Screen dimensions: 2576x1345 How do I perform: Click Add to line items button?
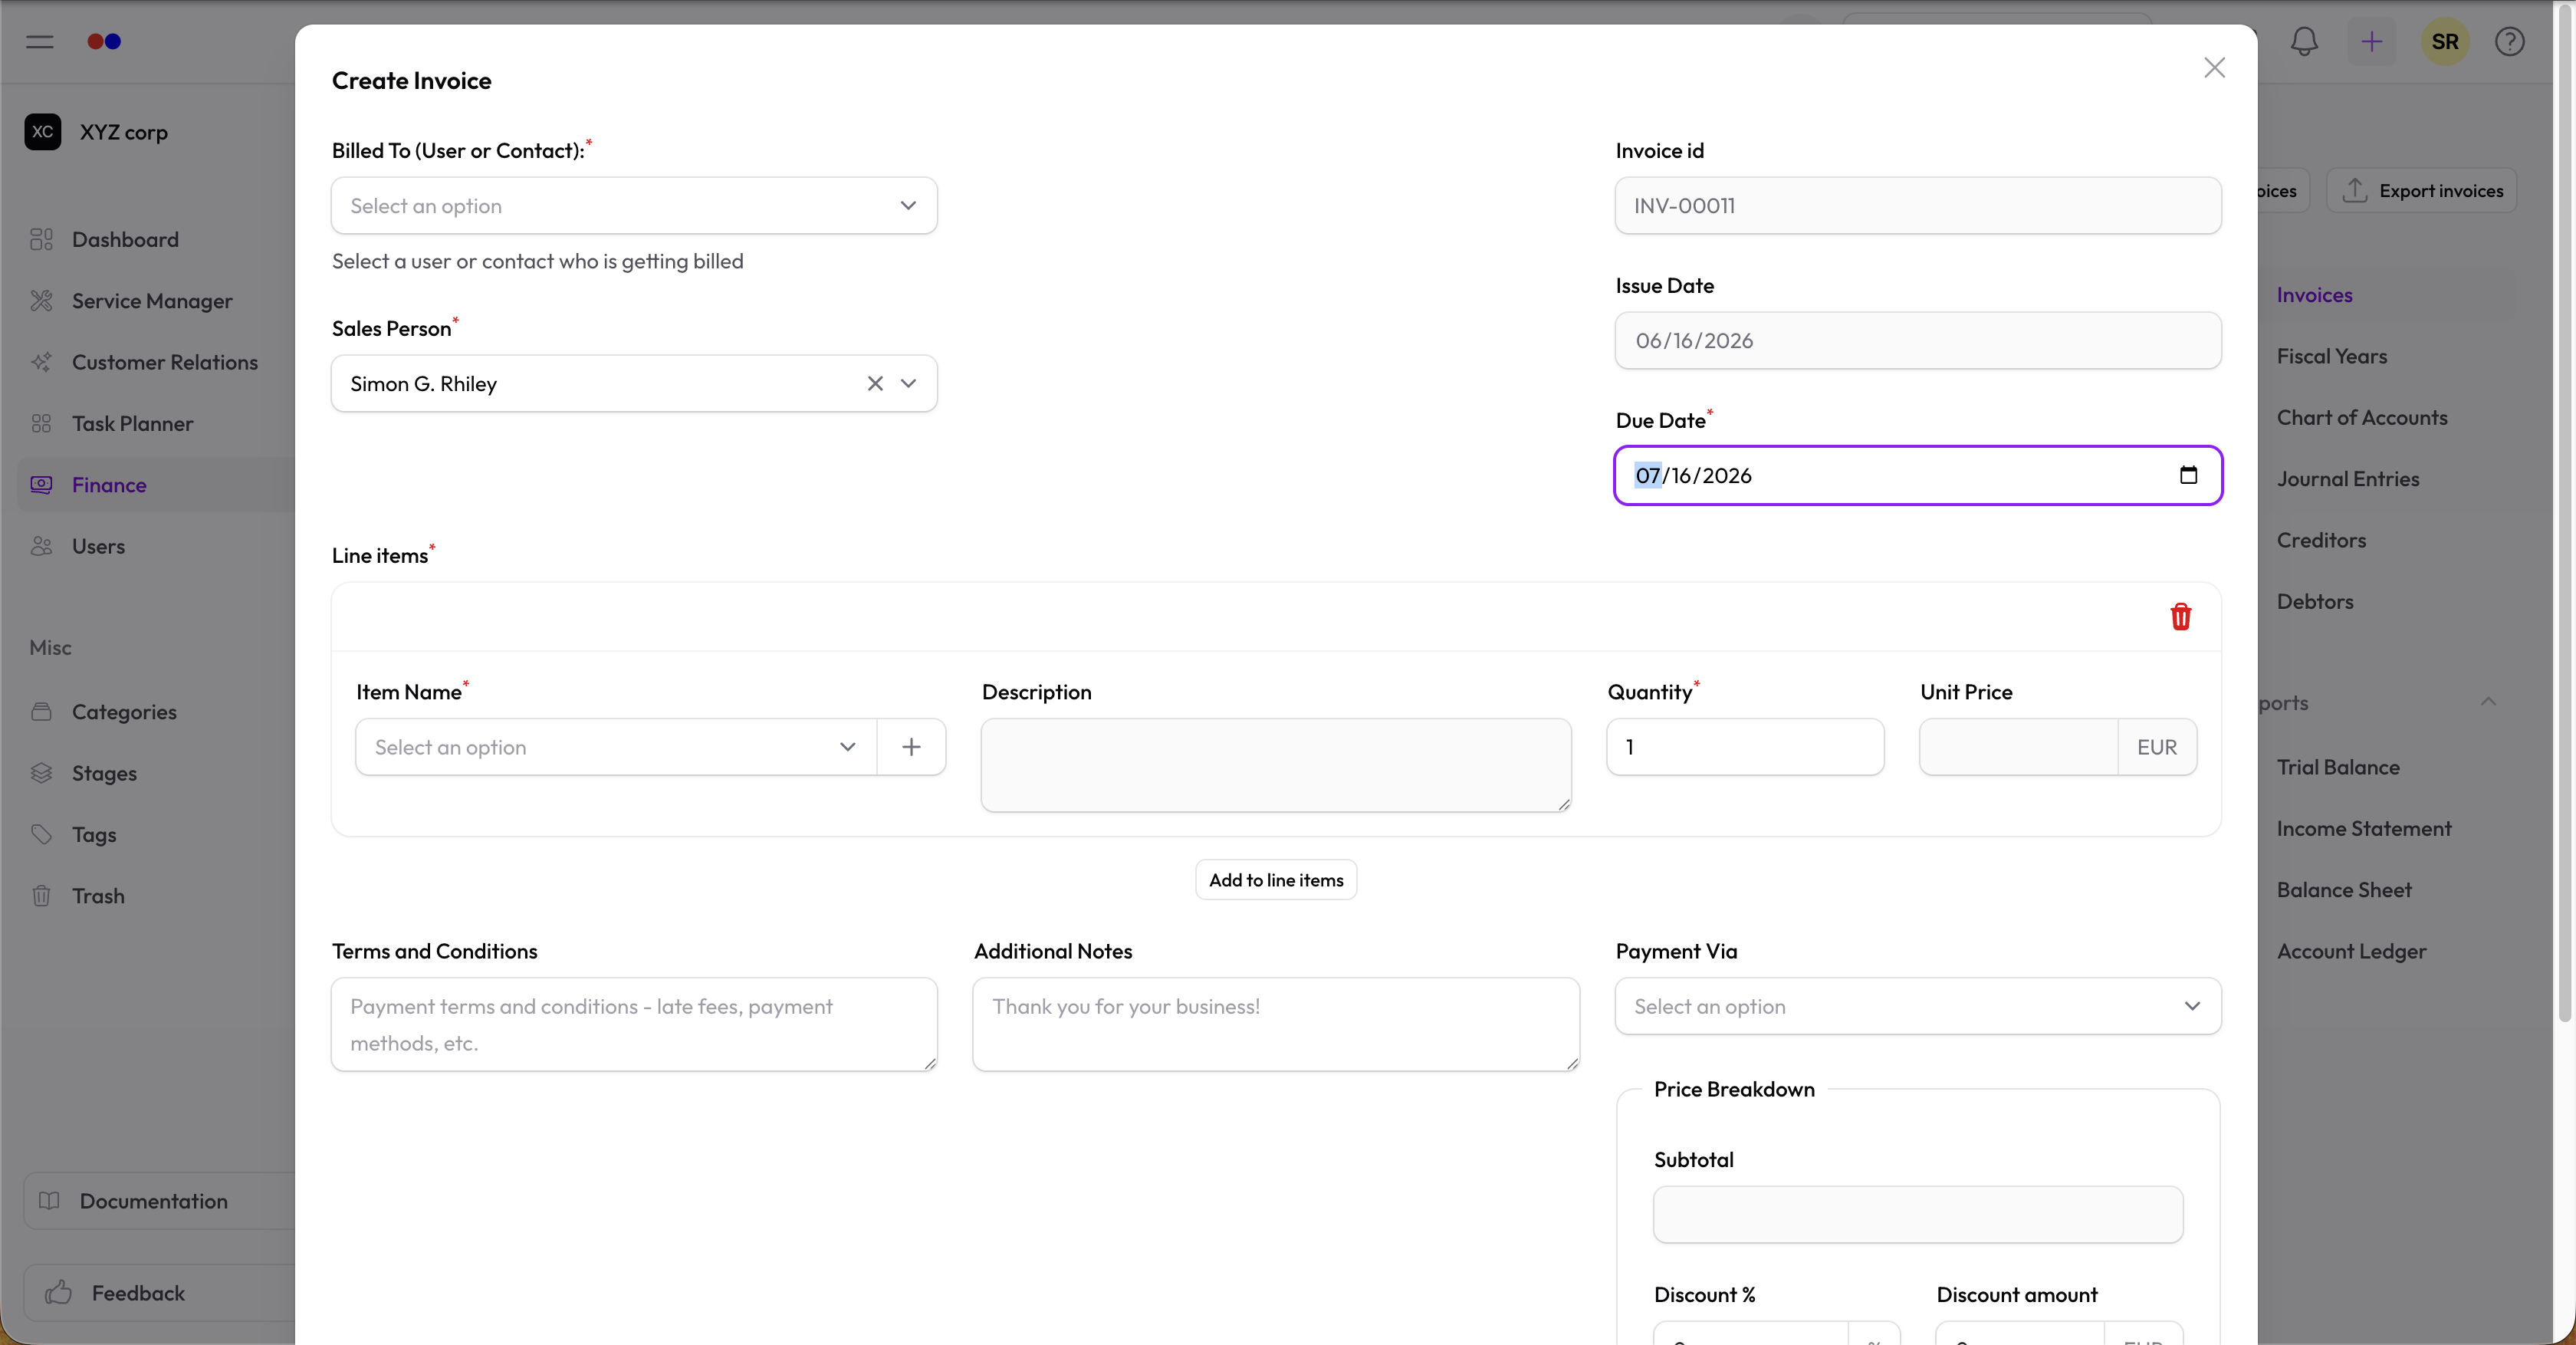(x=1276, y=880)
